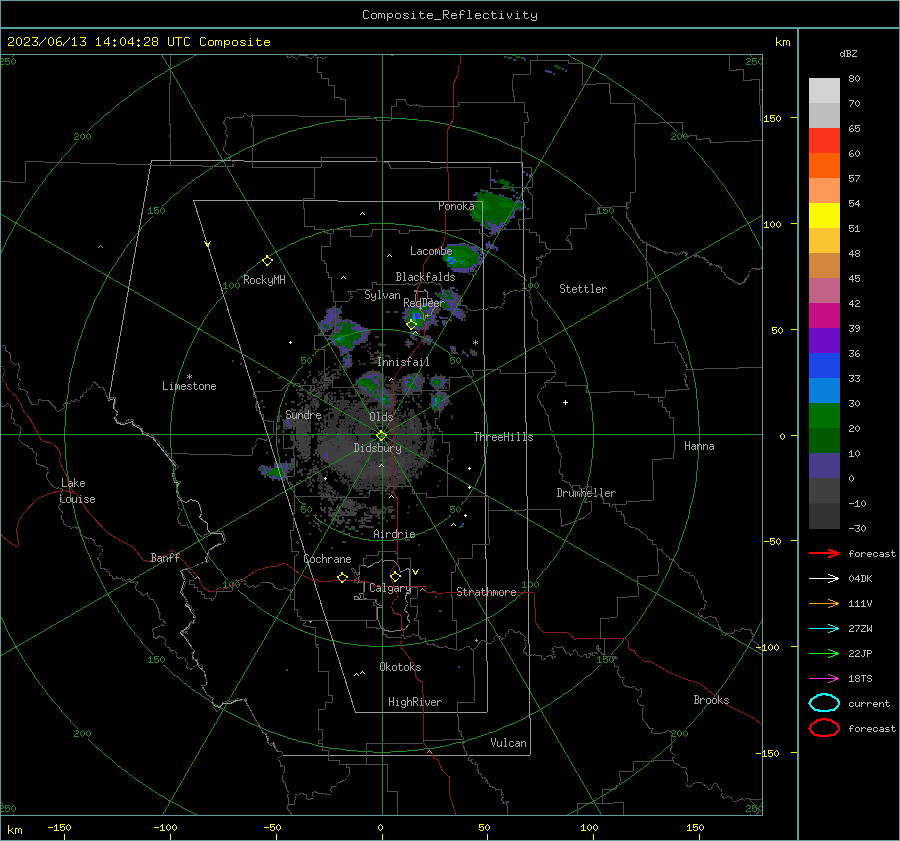Click the Olds city label
Viewport: 900px width, 841px height.
(x=381, y=417)
